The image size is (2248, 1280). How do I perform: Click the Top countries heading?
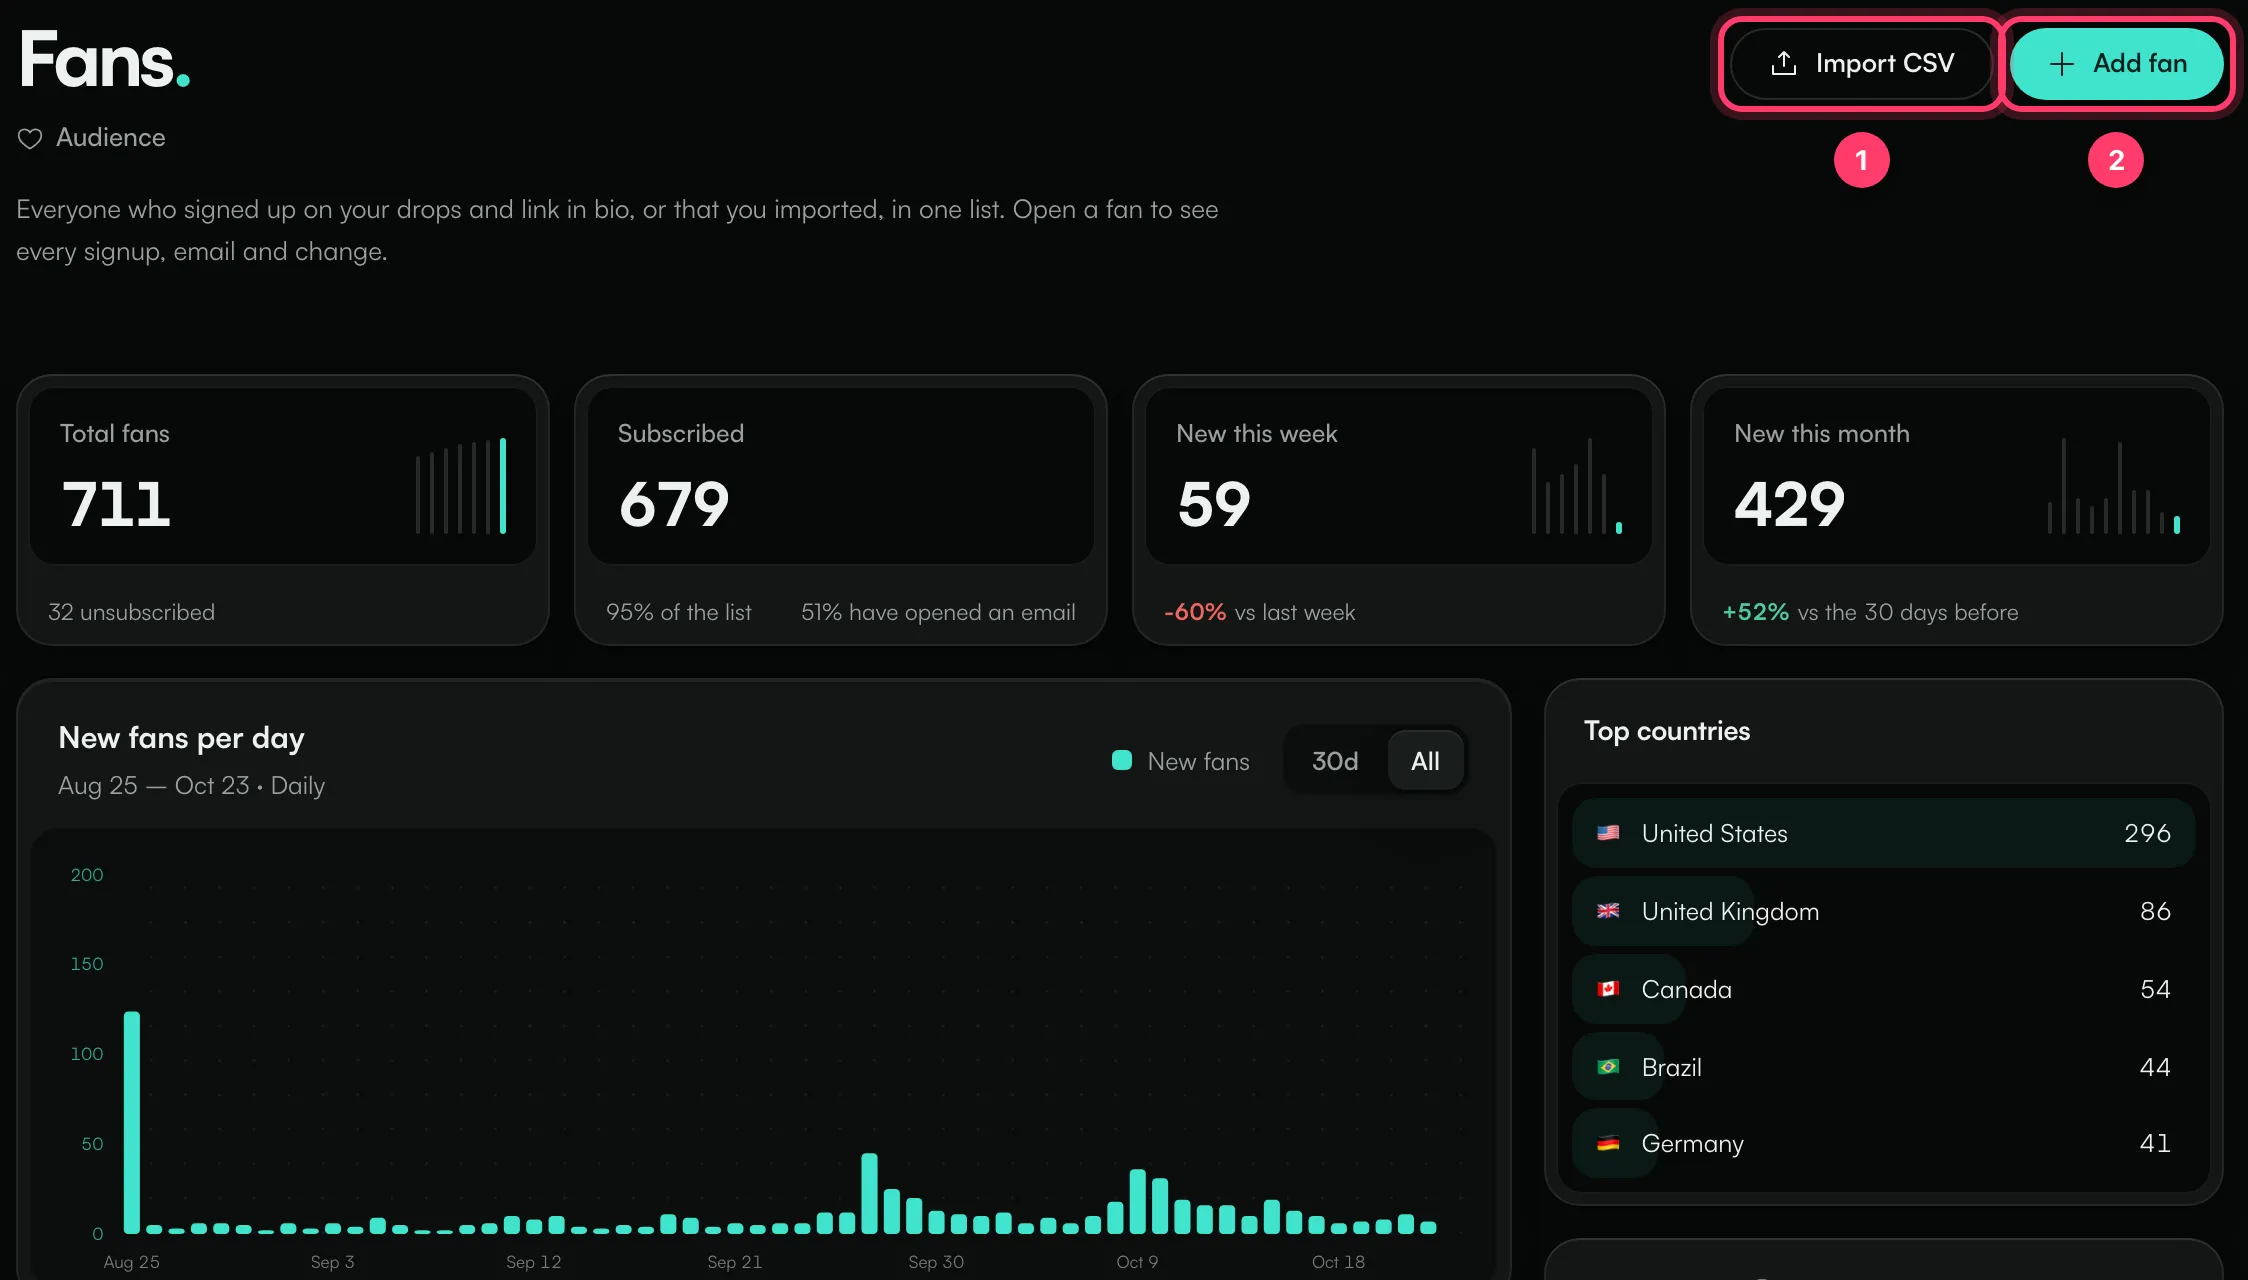click(x=1667, y=731)
